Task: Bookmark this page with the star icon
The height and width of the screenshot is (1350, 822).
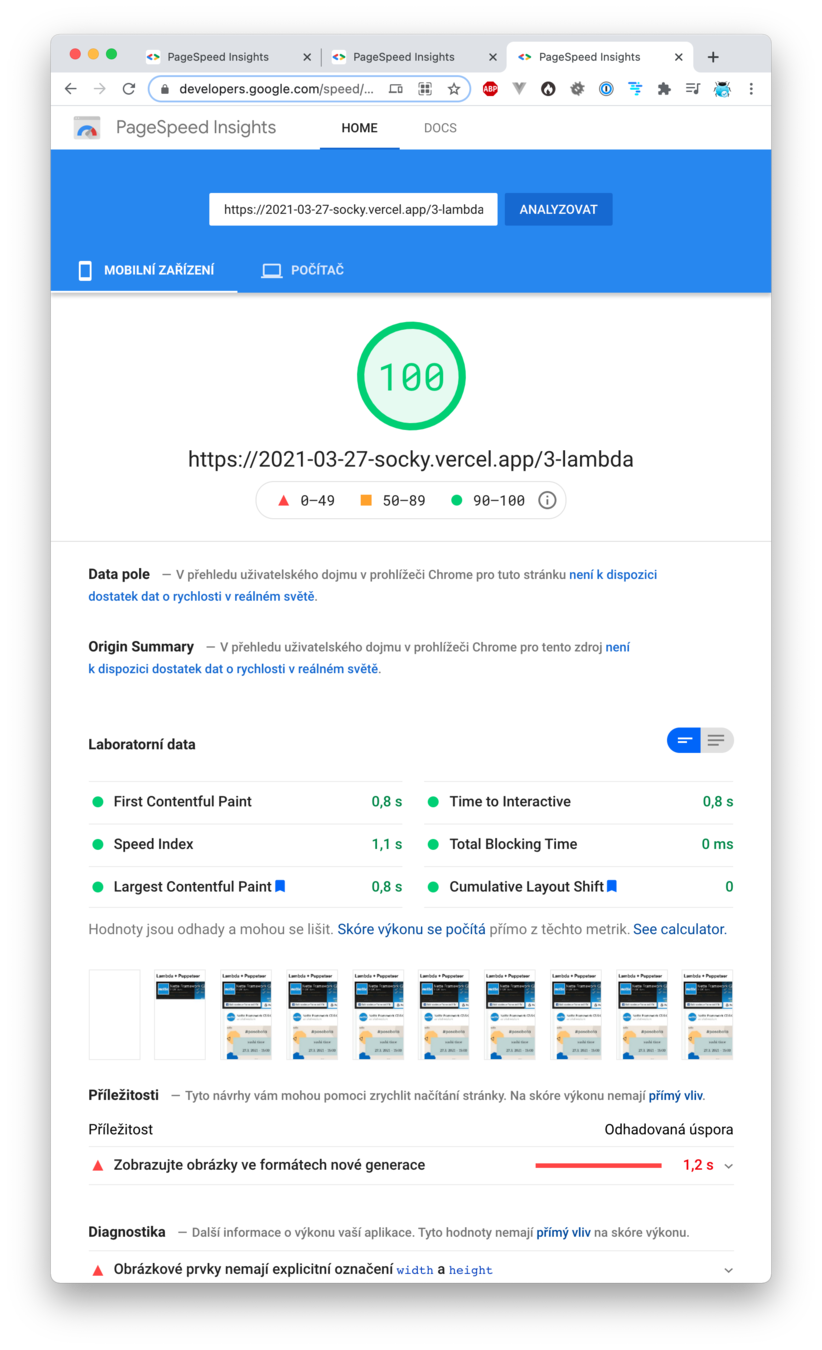Action: pyautogui.click(x=453, y=89)
